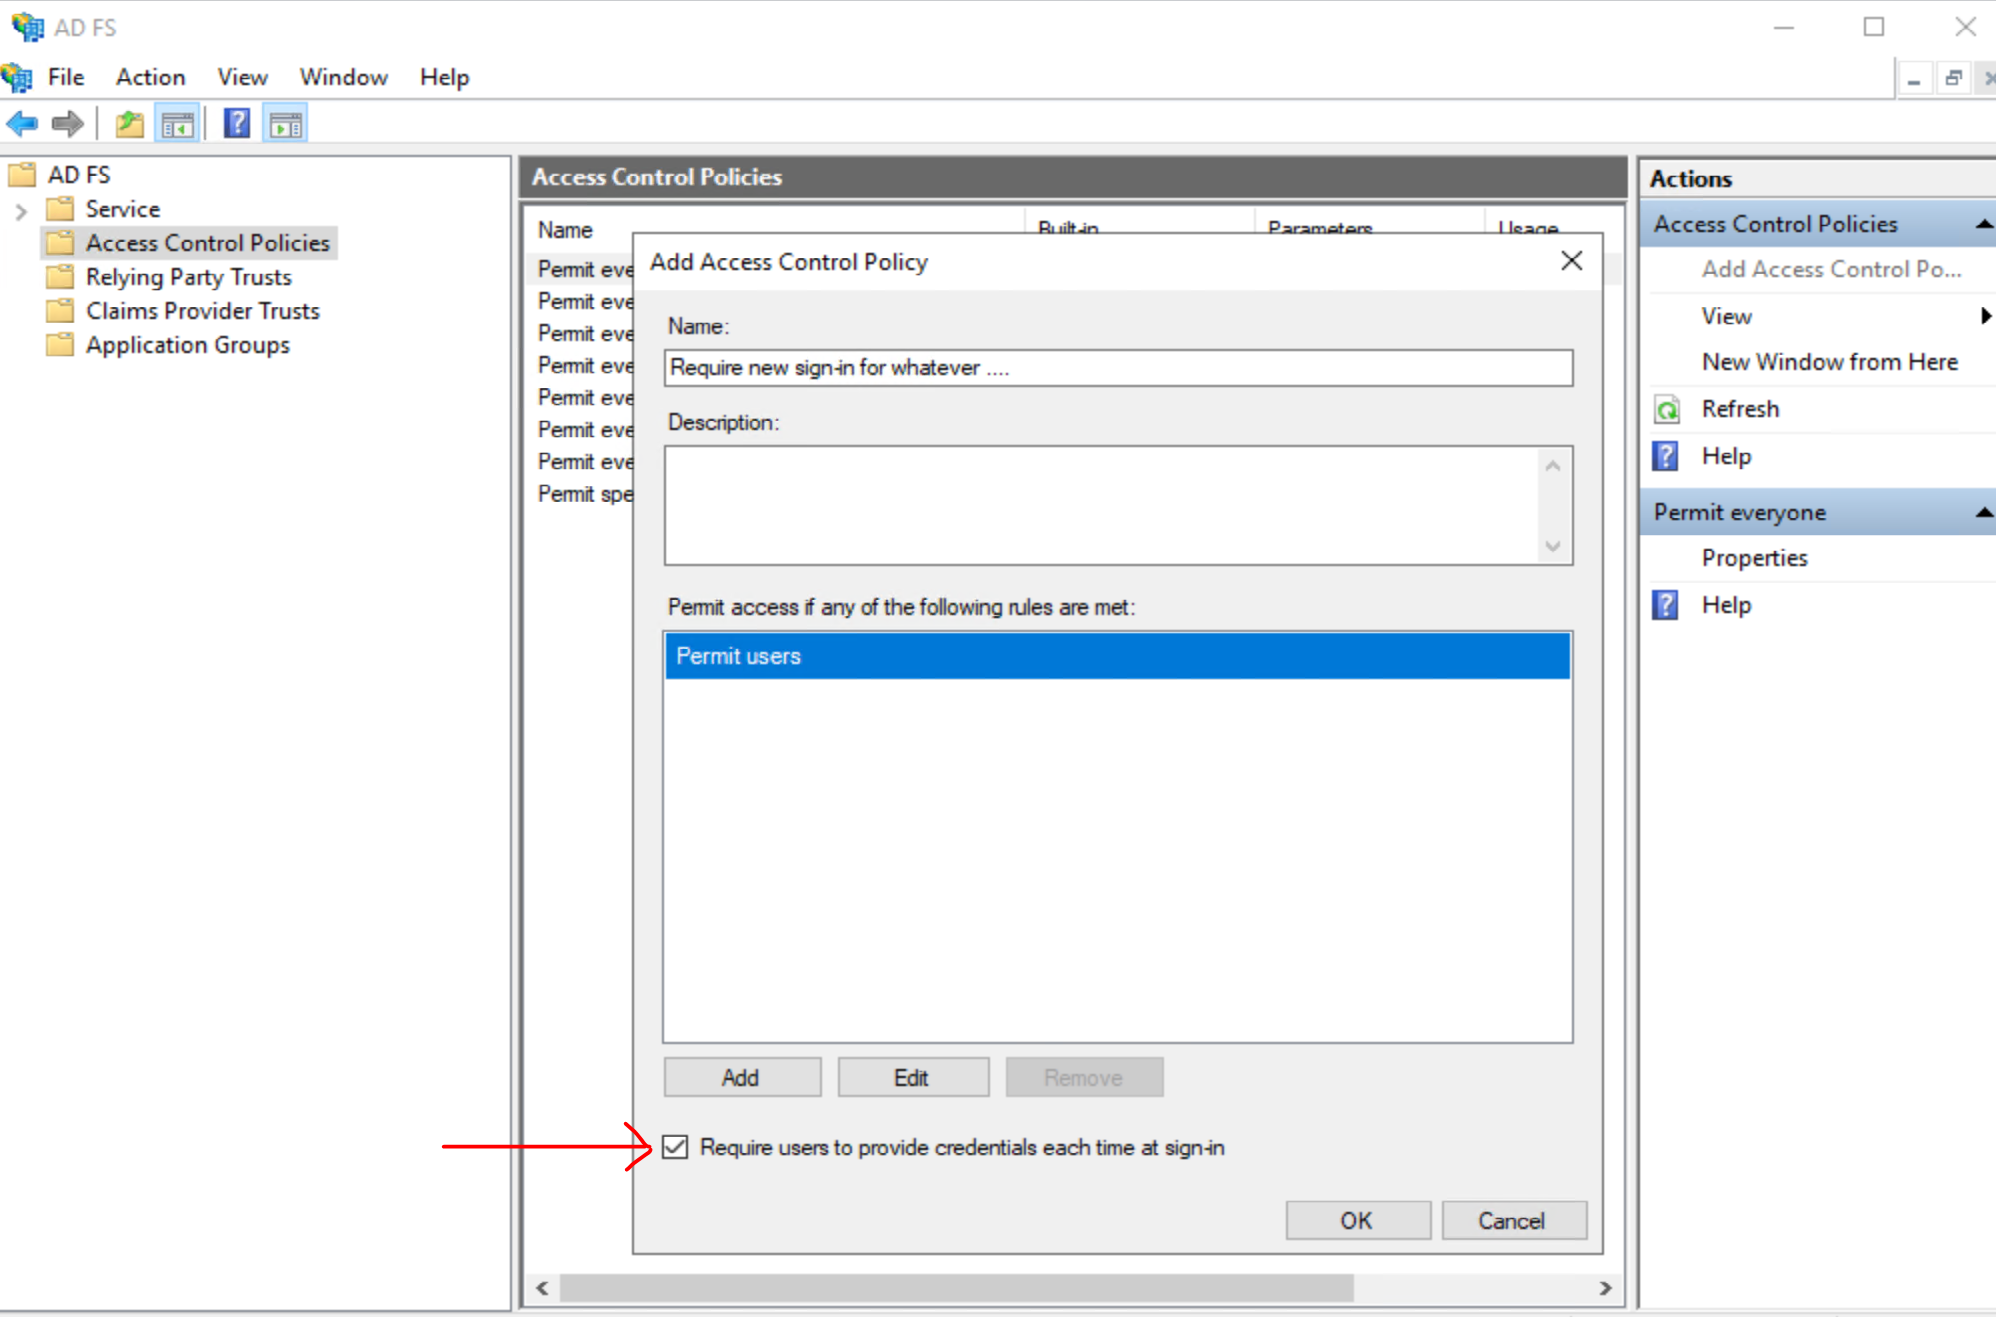Click the blue Help toolbar icon
Viewport: 1996px width, 1317px height.
click(237, 124)
